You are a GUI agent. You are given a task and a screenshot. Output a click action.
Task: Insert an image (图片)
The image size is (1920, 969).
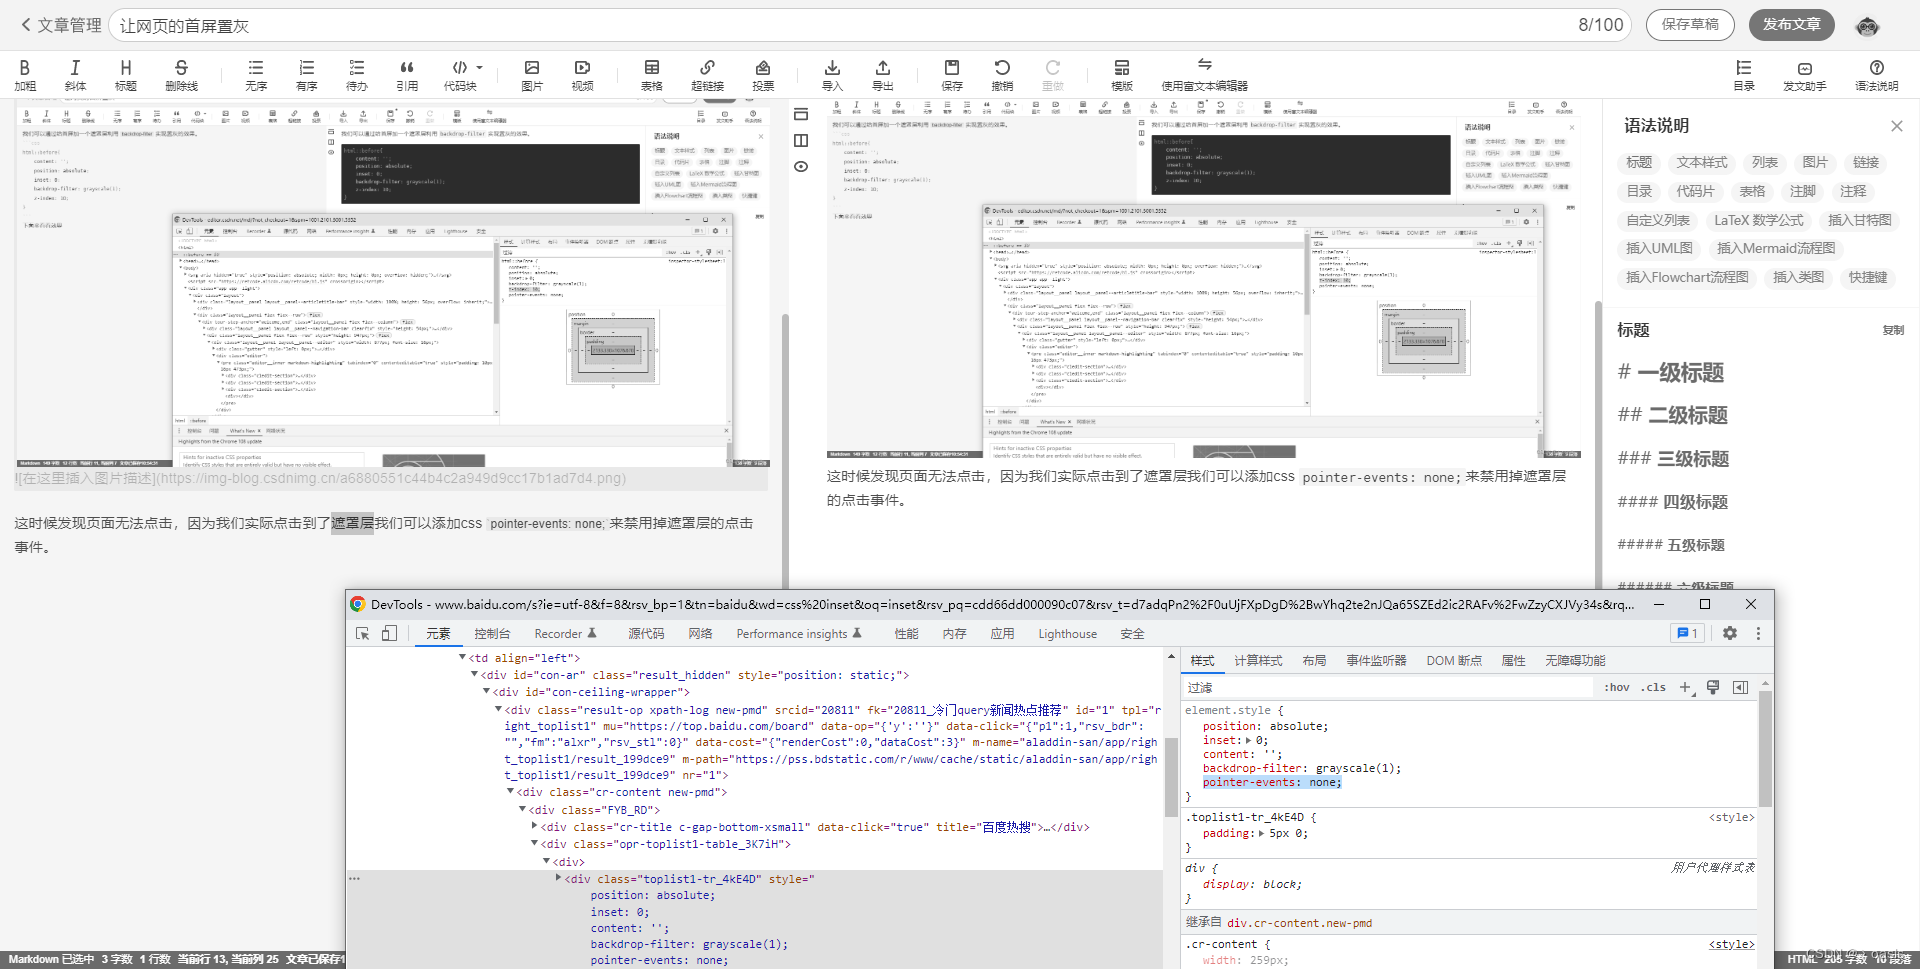click(x=532, y=75)
